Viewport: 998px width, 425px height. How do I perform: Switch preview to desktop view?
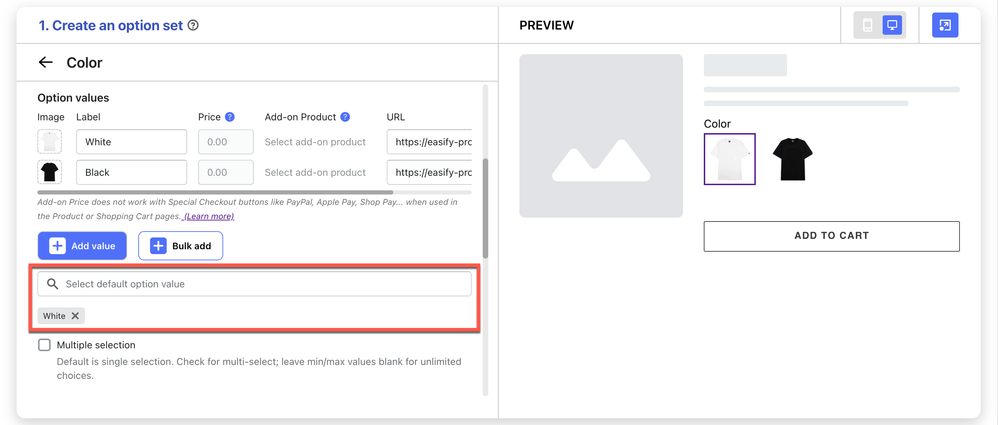pyautogui.click(x=892, y=26)
